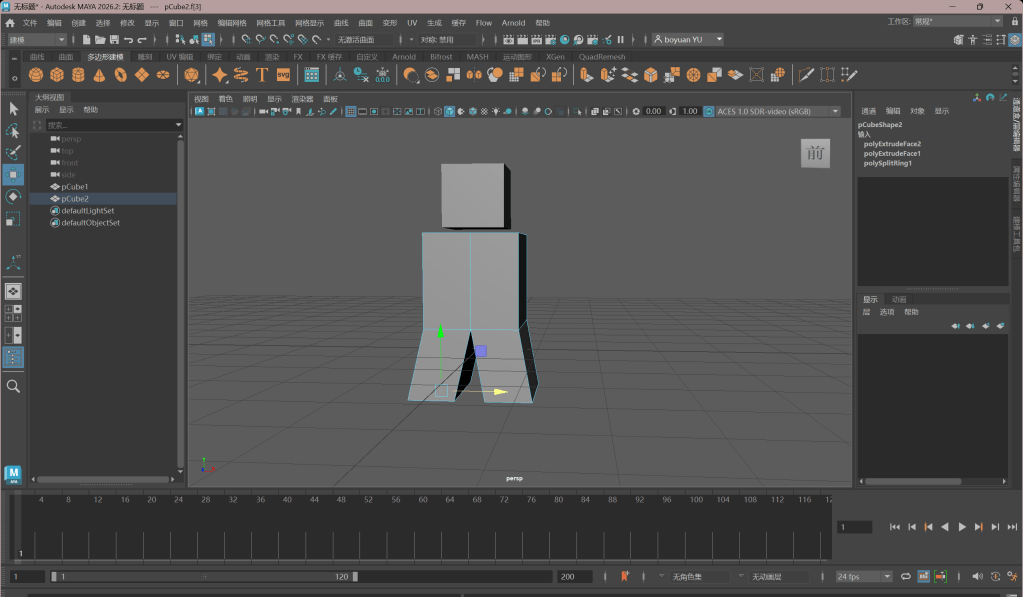
Task: Create a polygon sphere from the shelf
Action: 36,75
